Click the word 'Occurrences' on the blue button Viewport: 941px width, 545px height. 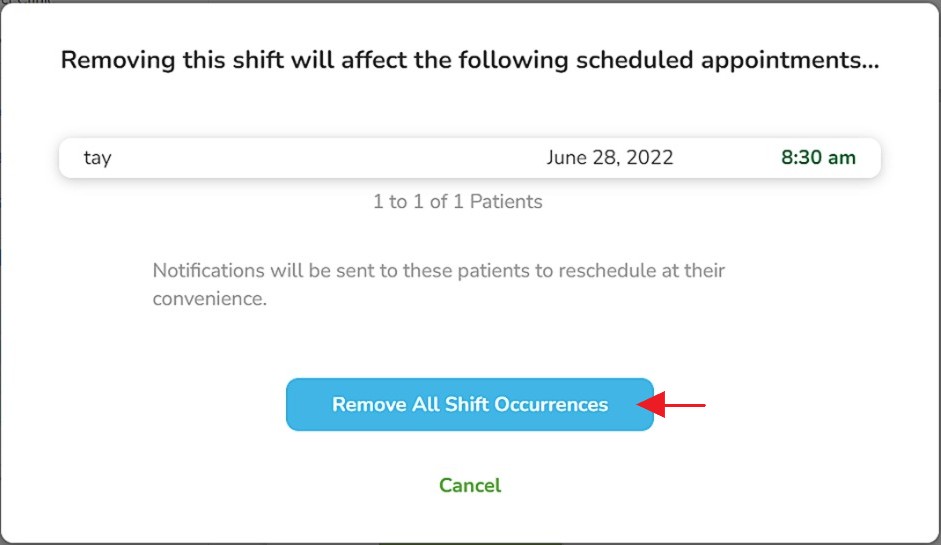coord(556,405)
